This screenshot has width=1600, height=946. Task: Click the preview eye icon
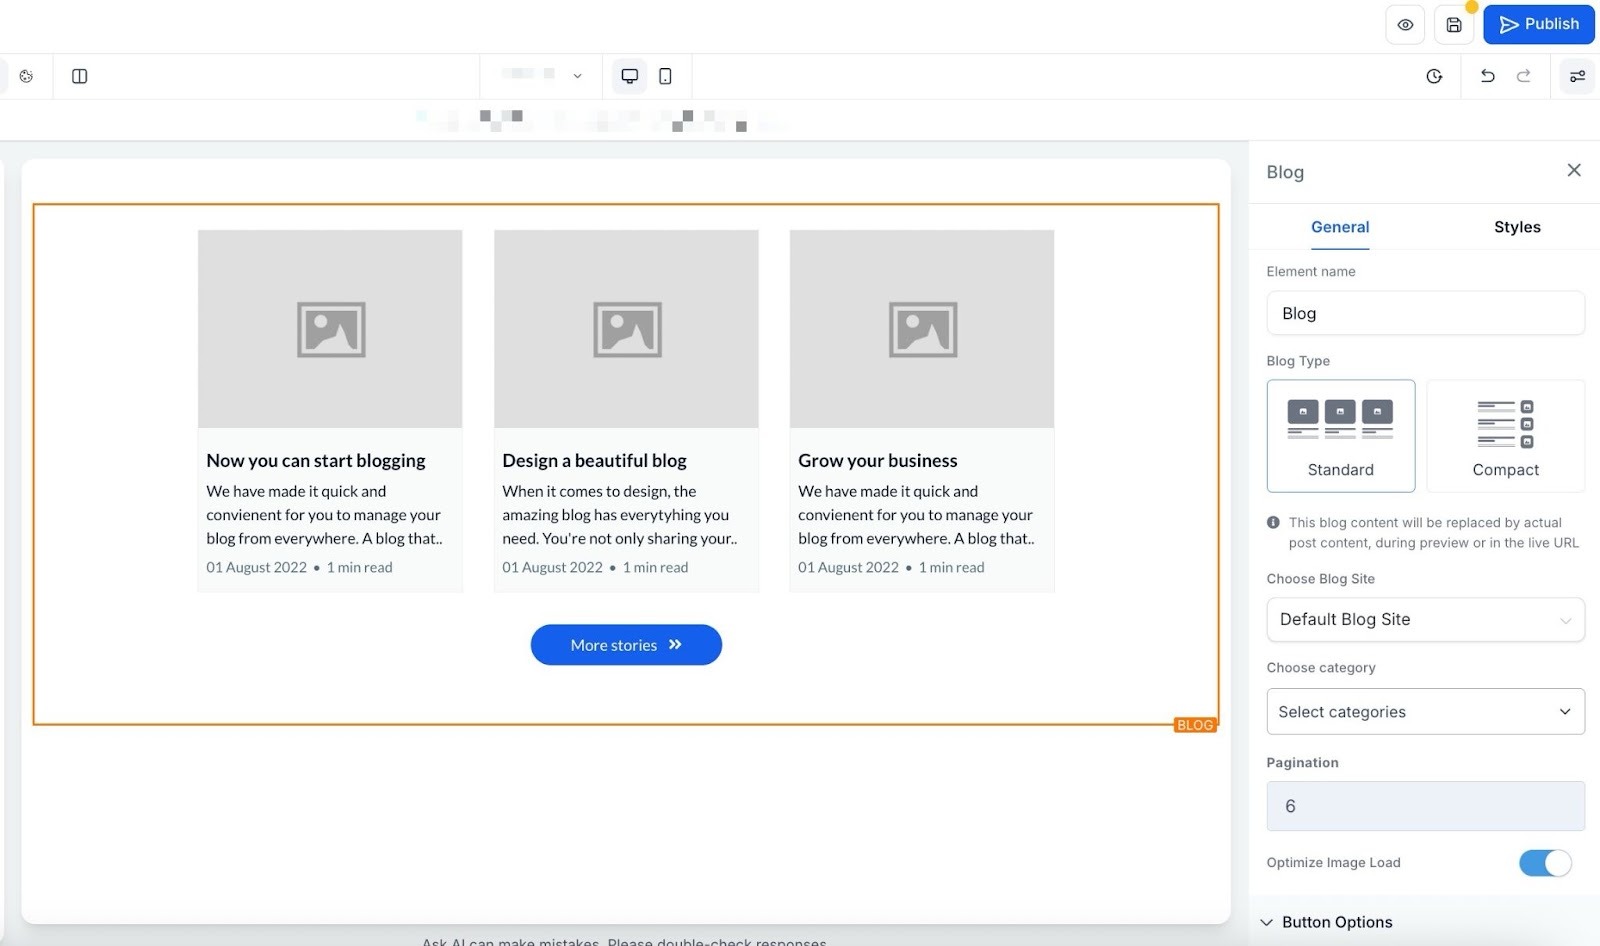point(1405,25)
